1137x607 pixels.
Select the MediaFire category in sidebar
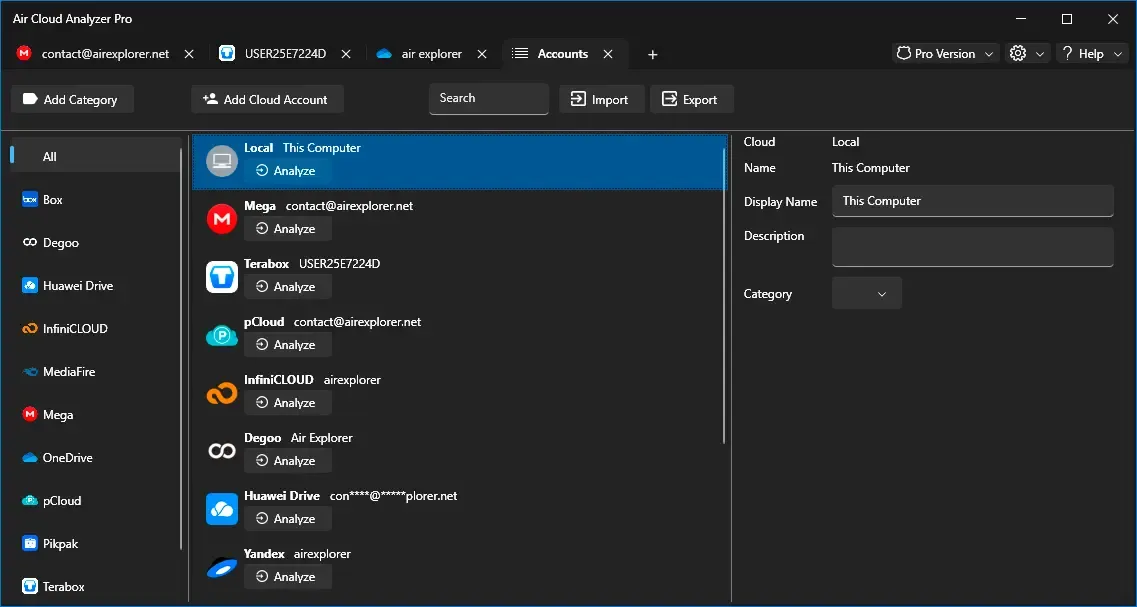pyautogui.click(x=96, y=372)
